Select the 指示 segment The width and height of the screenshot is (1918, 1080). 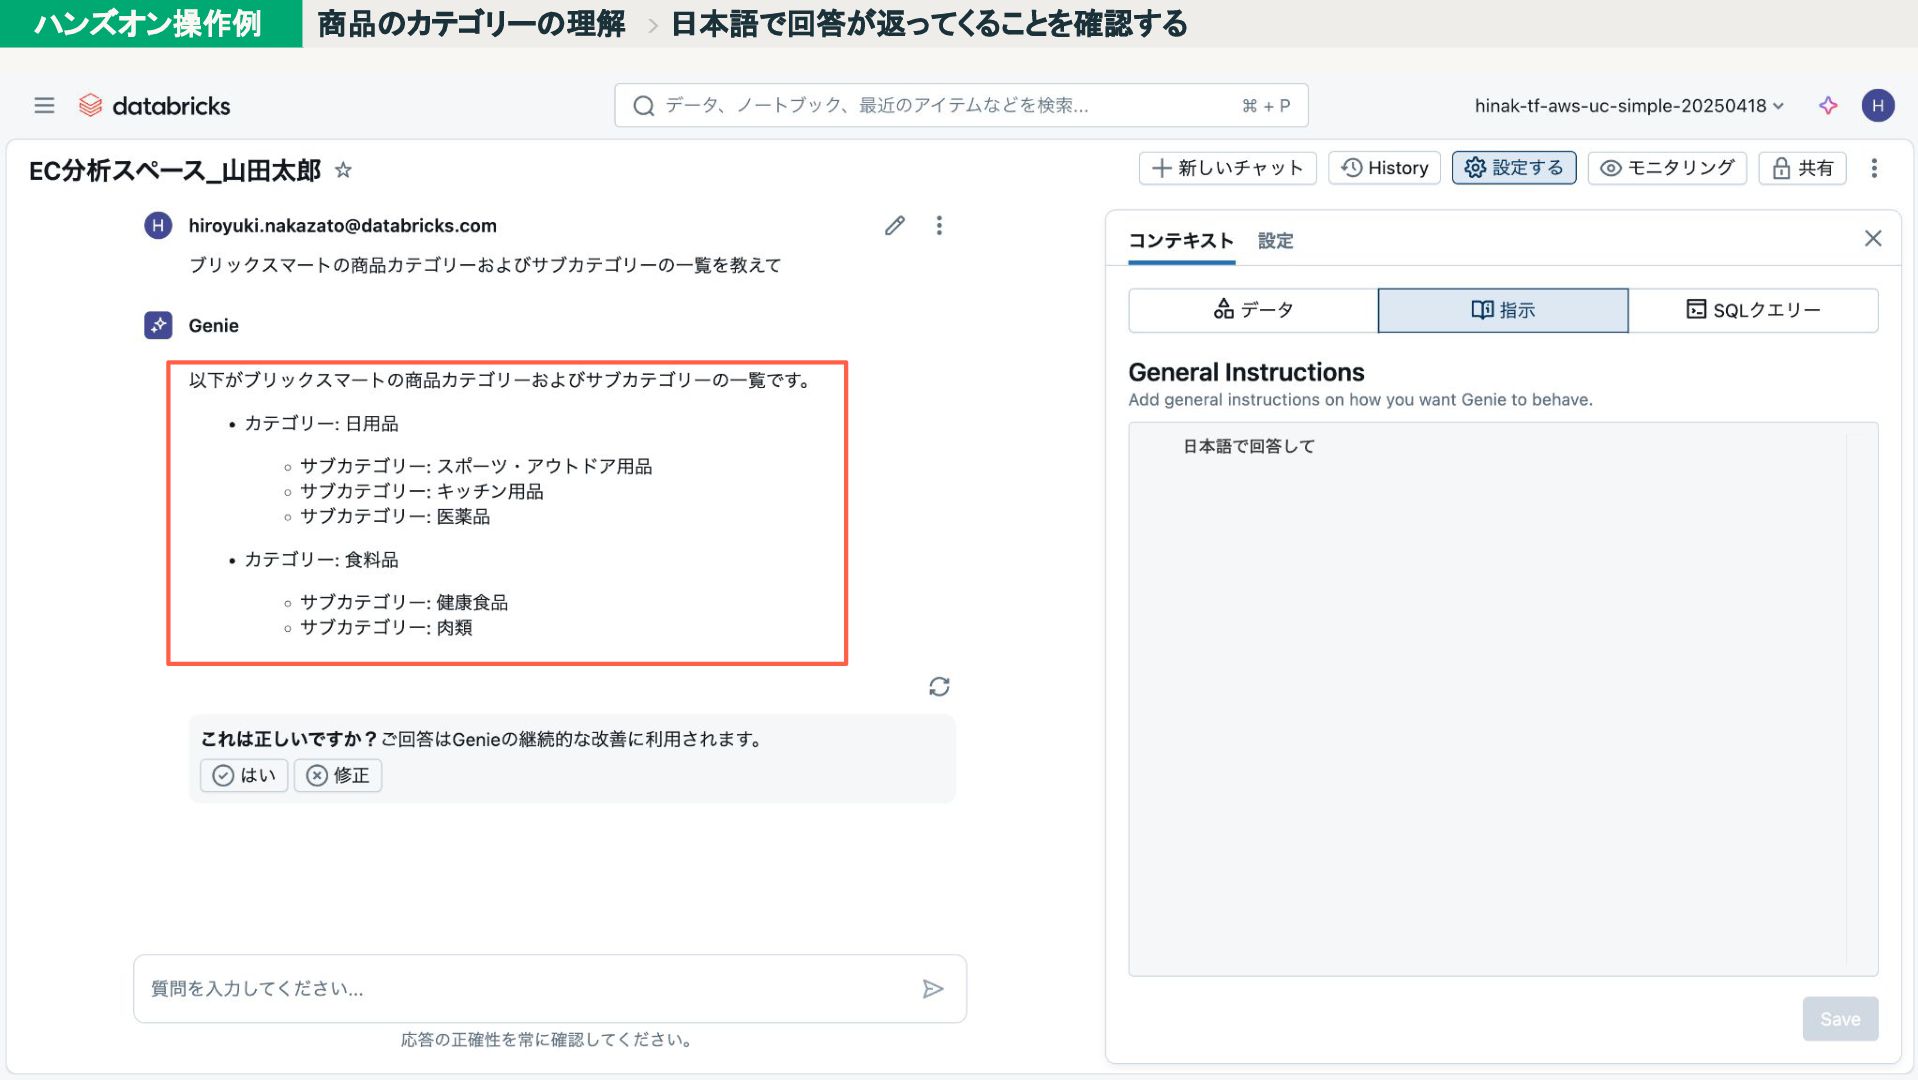point(1503,310)
